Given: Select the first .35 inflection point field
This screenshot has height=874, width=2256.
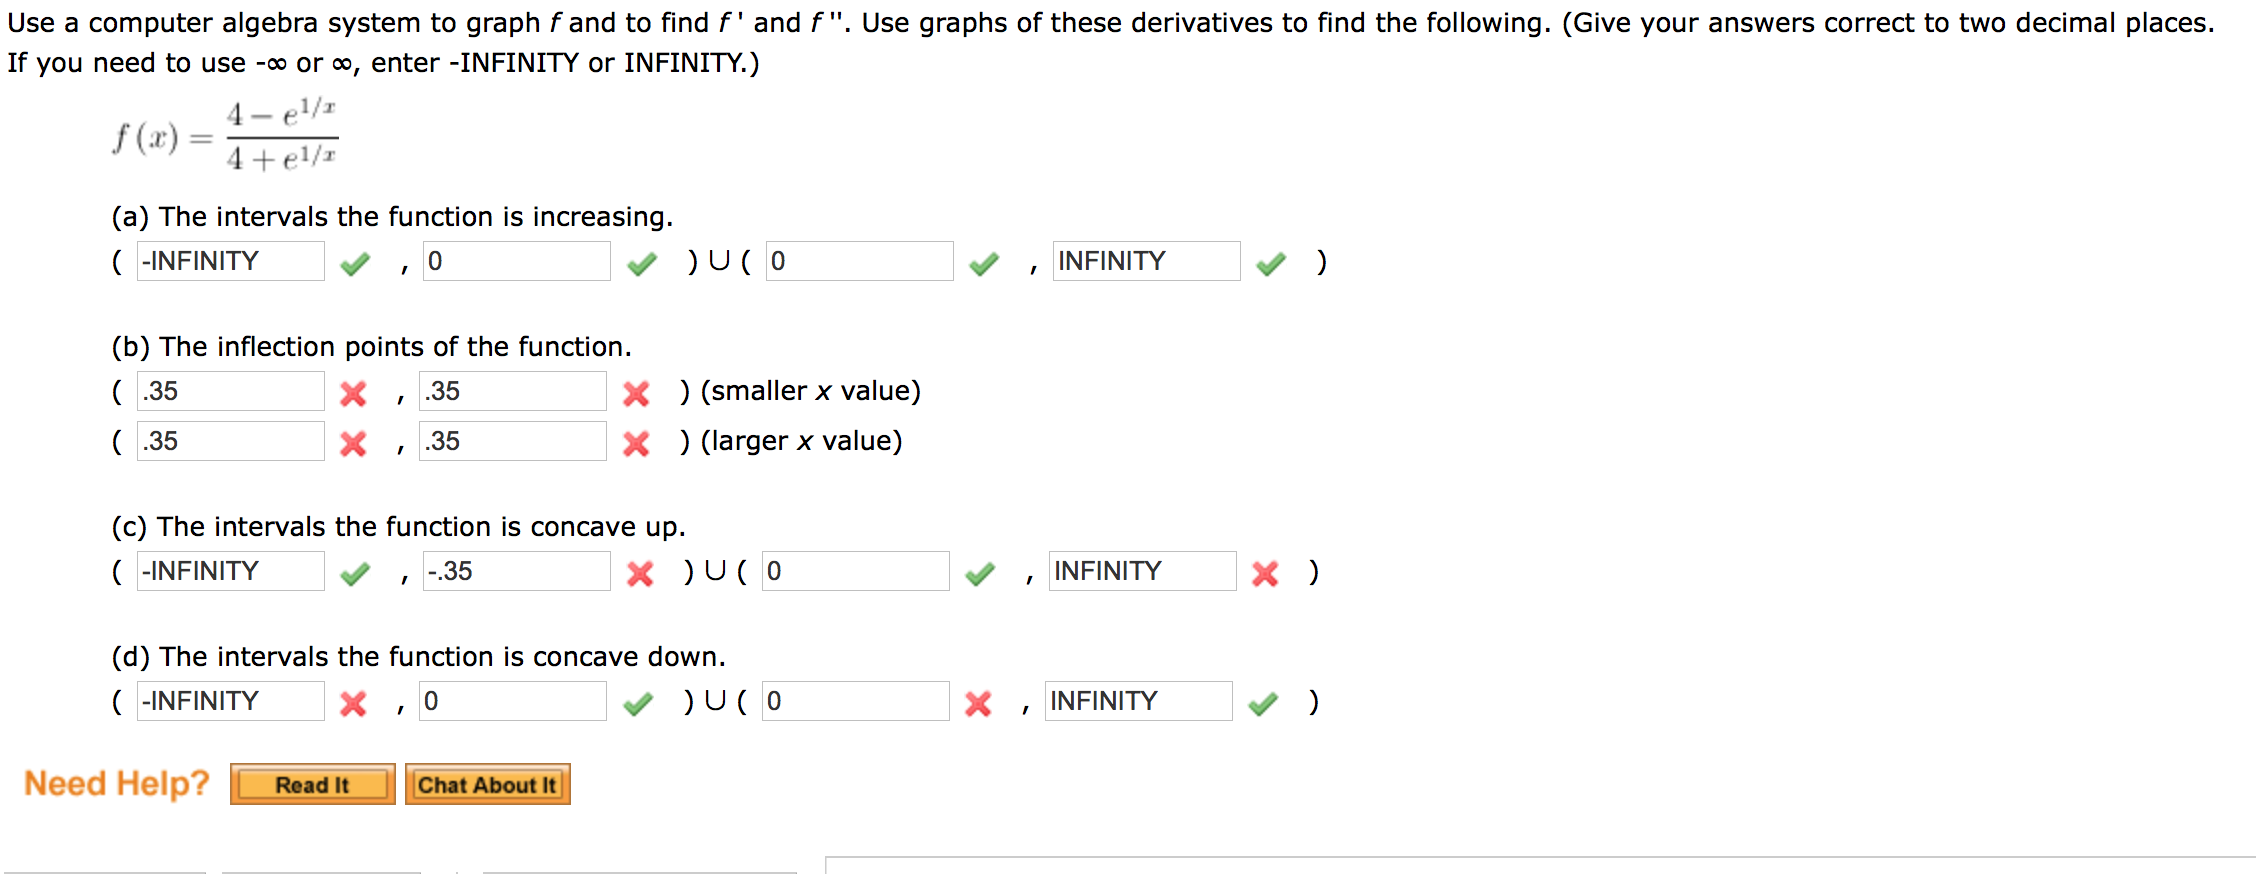Looking at the screenshot, I should coord(229,391).
